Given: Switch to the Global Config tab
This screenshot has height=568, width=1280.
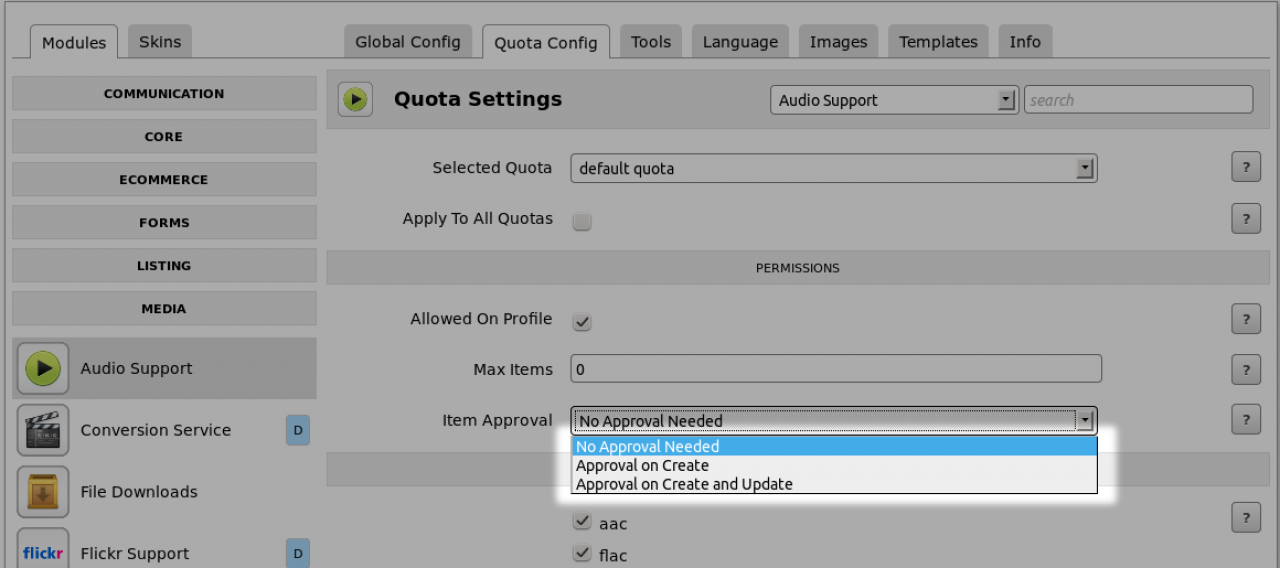Looking at the screenshot, I should (x=408, y=42).
